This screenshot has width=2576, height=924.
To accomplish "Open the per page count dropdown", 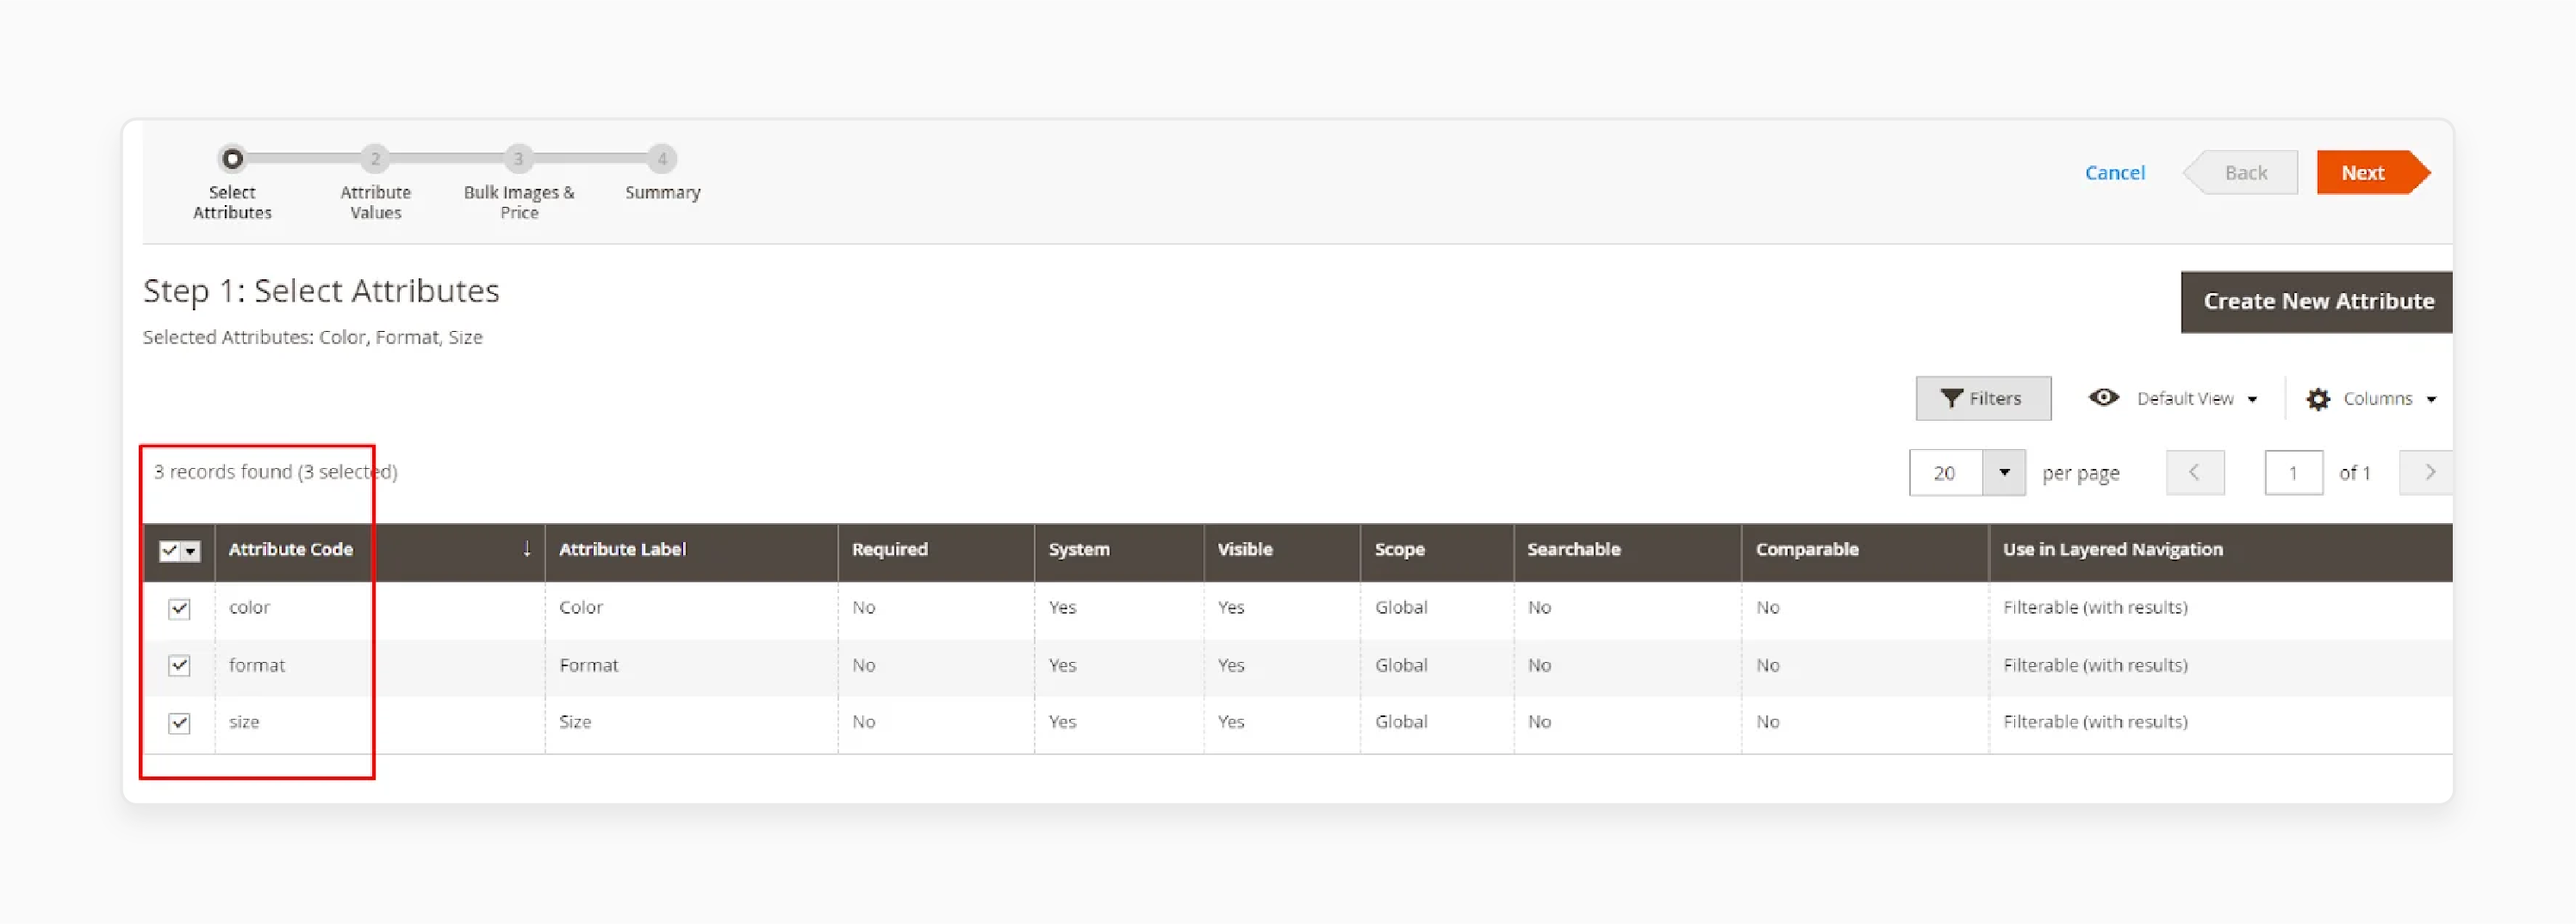I will (x=2005, y=473).
